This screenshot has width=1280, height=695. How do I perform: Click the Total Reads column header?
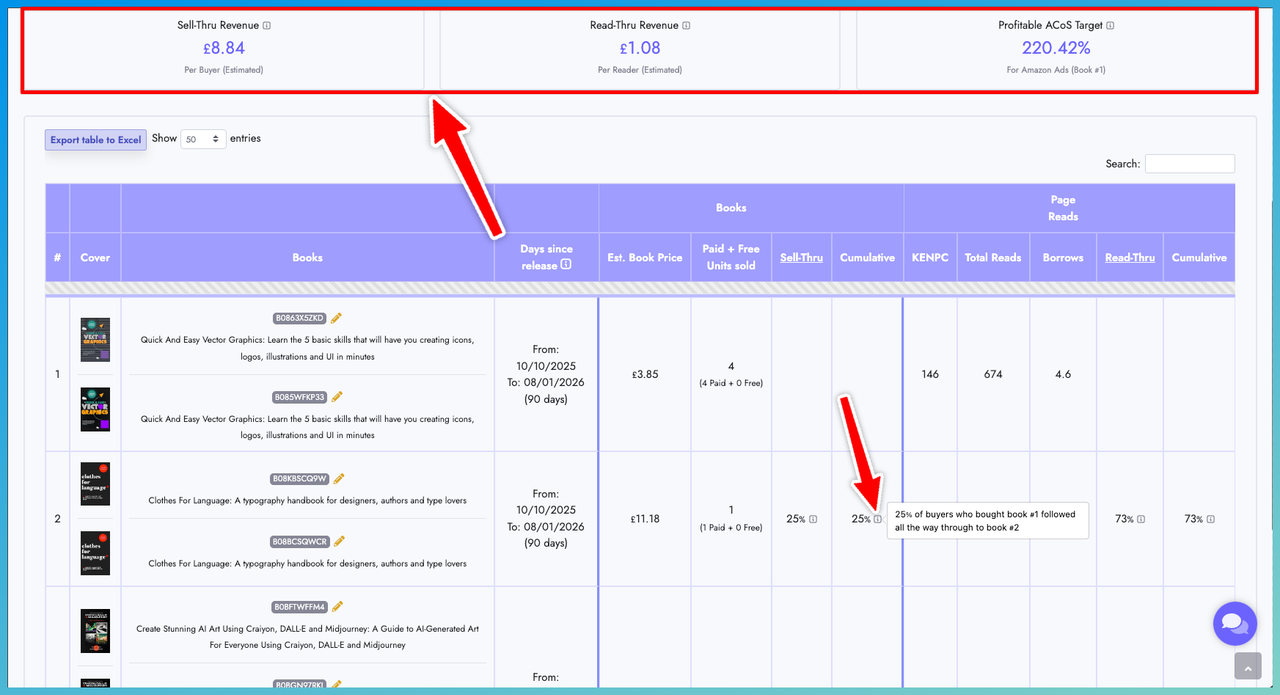click(993, 258)
